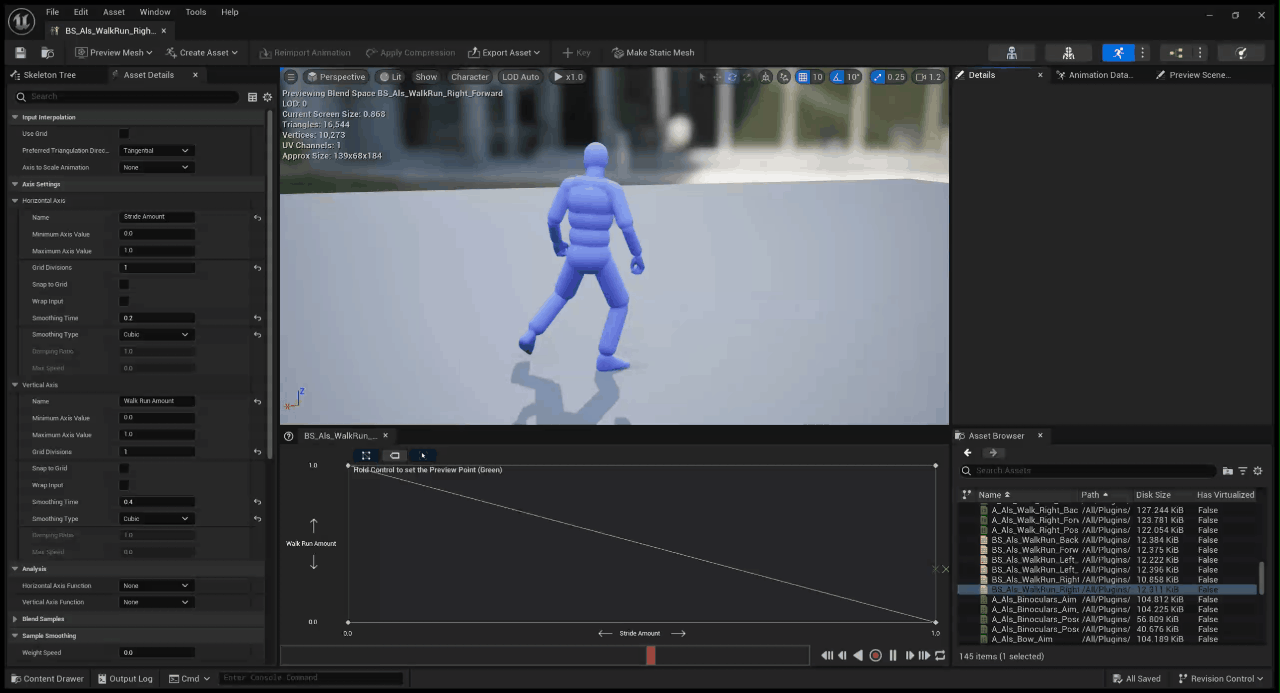The width and height of the screenshot is (1280, 693).
Task: Click the animation timeline scrub bar
Action: [x=544, y=655]
